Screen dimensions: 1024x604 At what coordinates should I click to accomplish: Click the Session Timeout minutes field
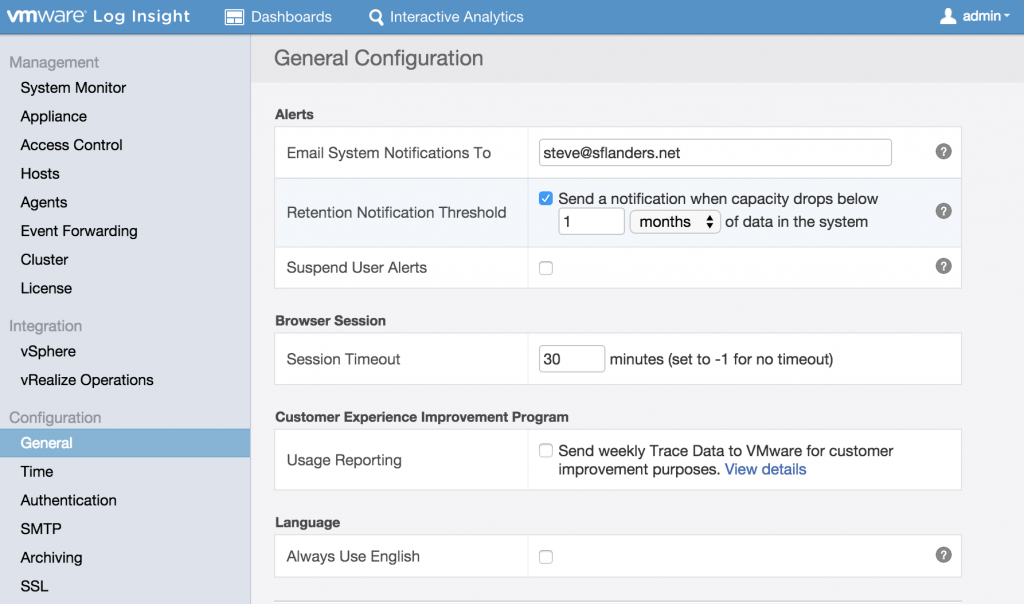571,358
